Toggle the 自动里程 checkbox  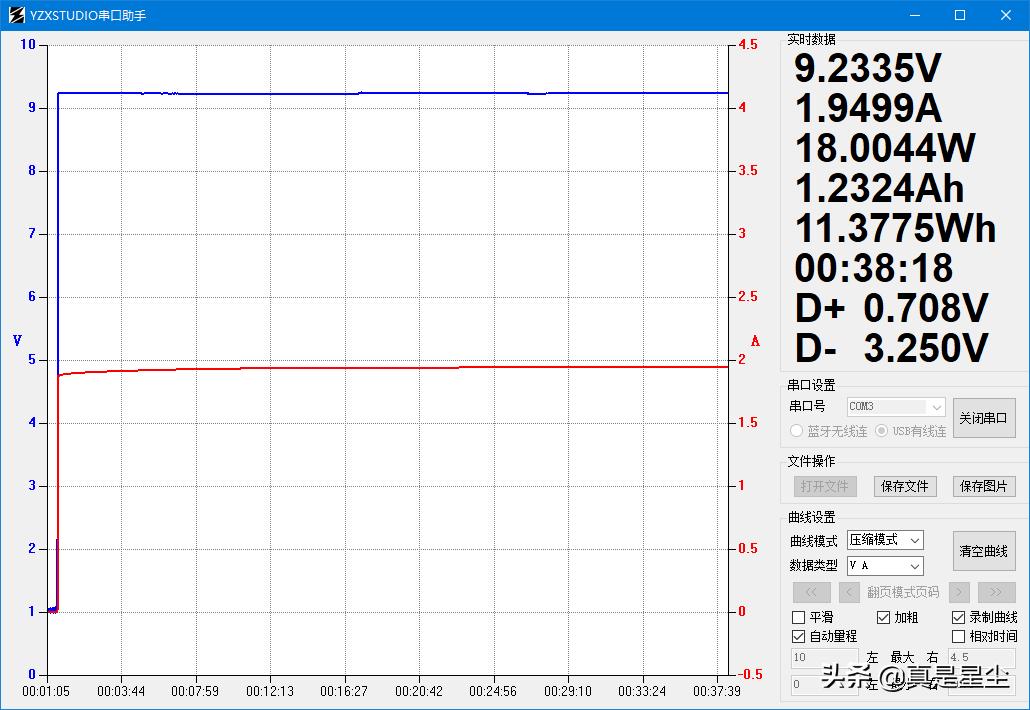(x=799, y=636)
